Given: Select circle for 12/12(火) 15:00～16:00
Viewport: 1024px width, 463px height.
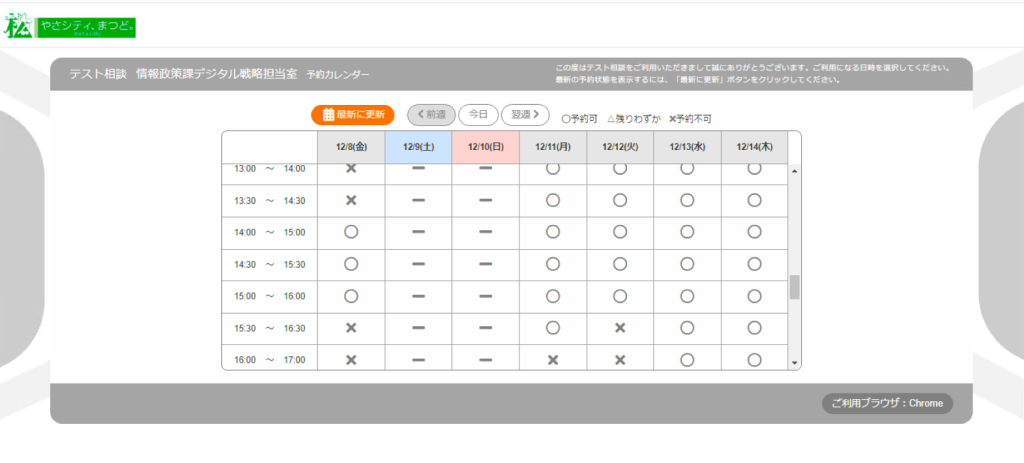Looking at the screenshot, I should (620, 296).
